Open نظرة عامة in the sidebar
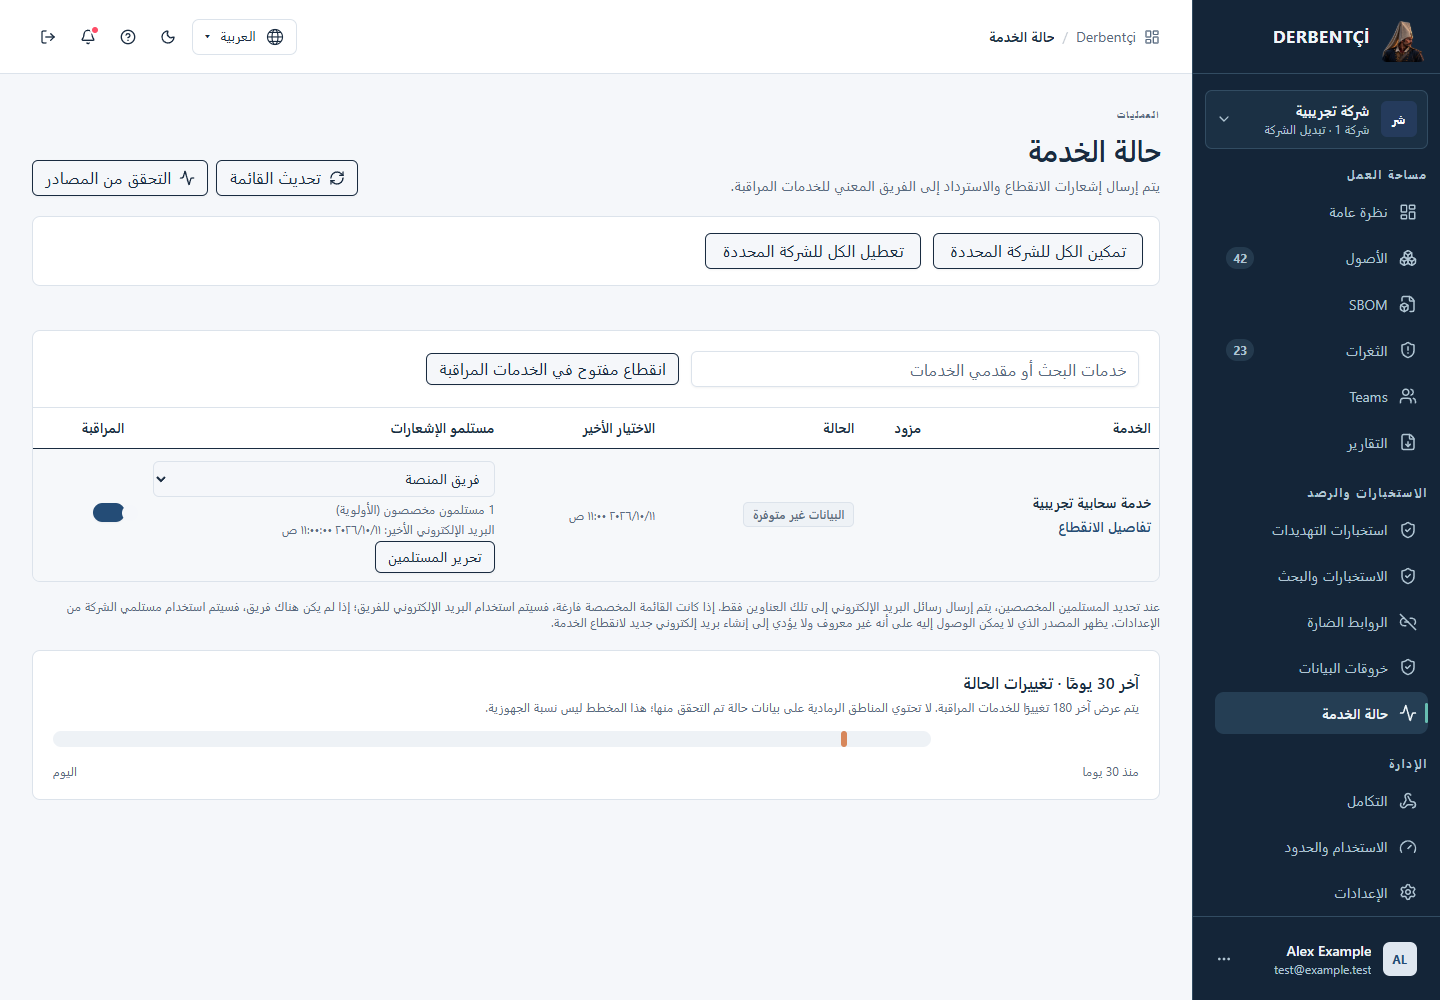This screenshot has height=1000, width=1440. [x=1321, y=212]
